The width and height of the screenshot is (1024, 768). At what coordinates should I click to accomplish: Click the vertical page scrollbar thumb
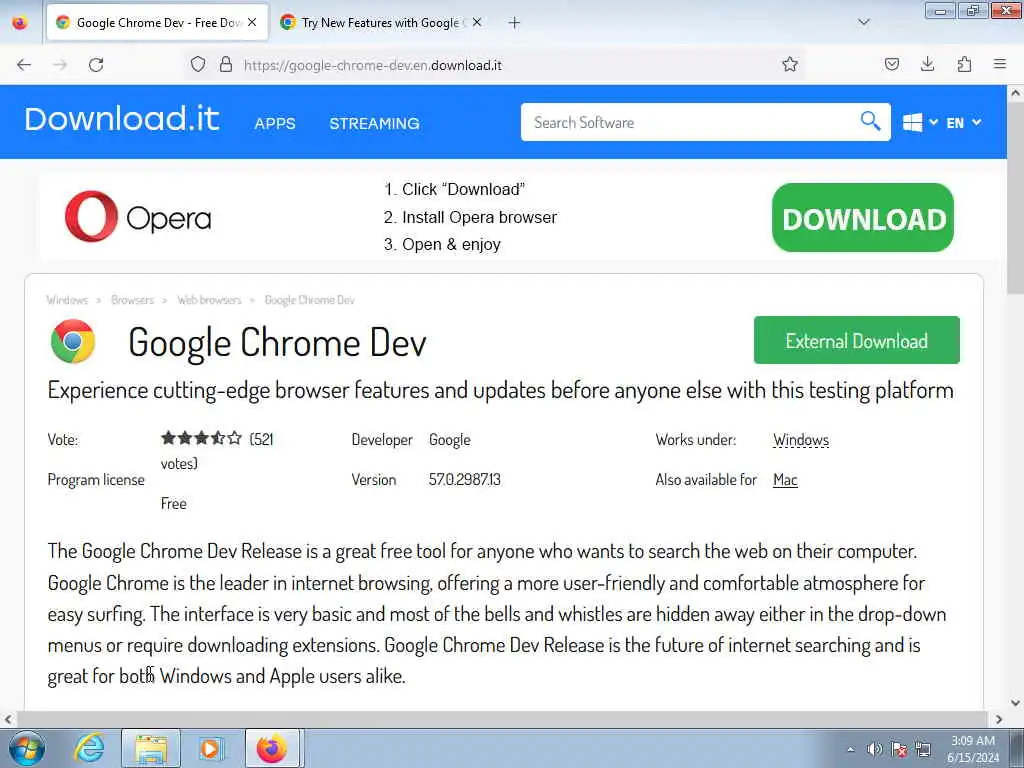(1016, 199)
